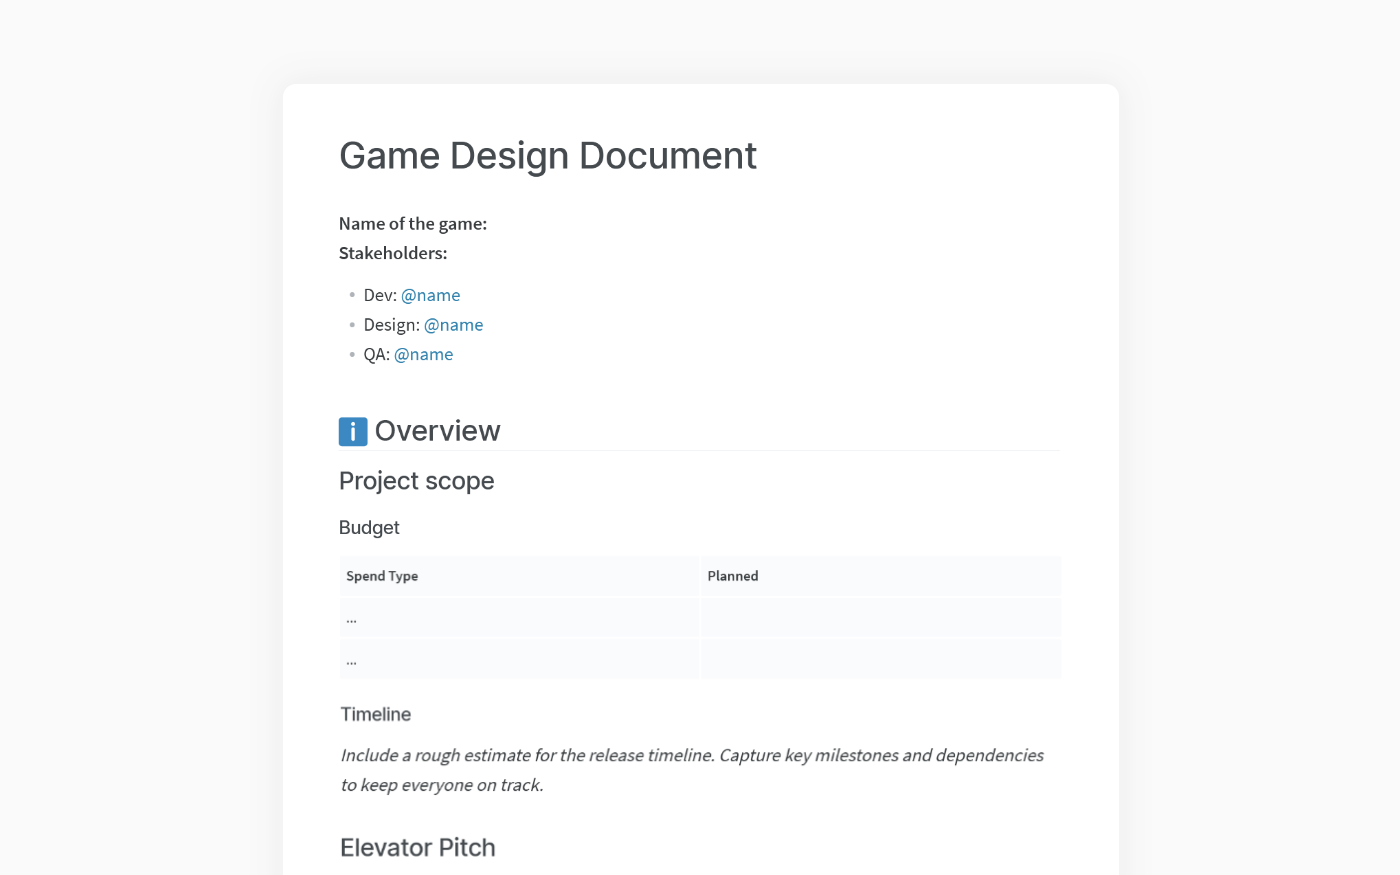The height and width of the screenshot is (875, 1400).
Task: Click second row Planned cell
Action: pyautogui.click(x=880, y=659)
